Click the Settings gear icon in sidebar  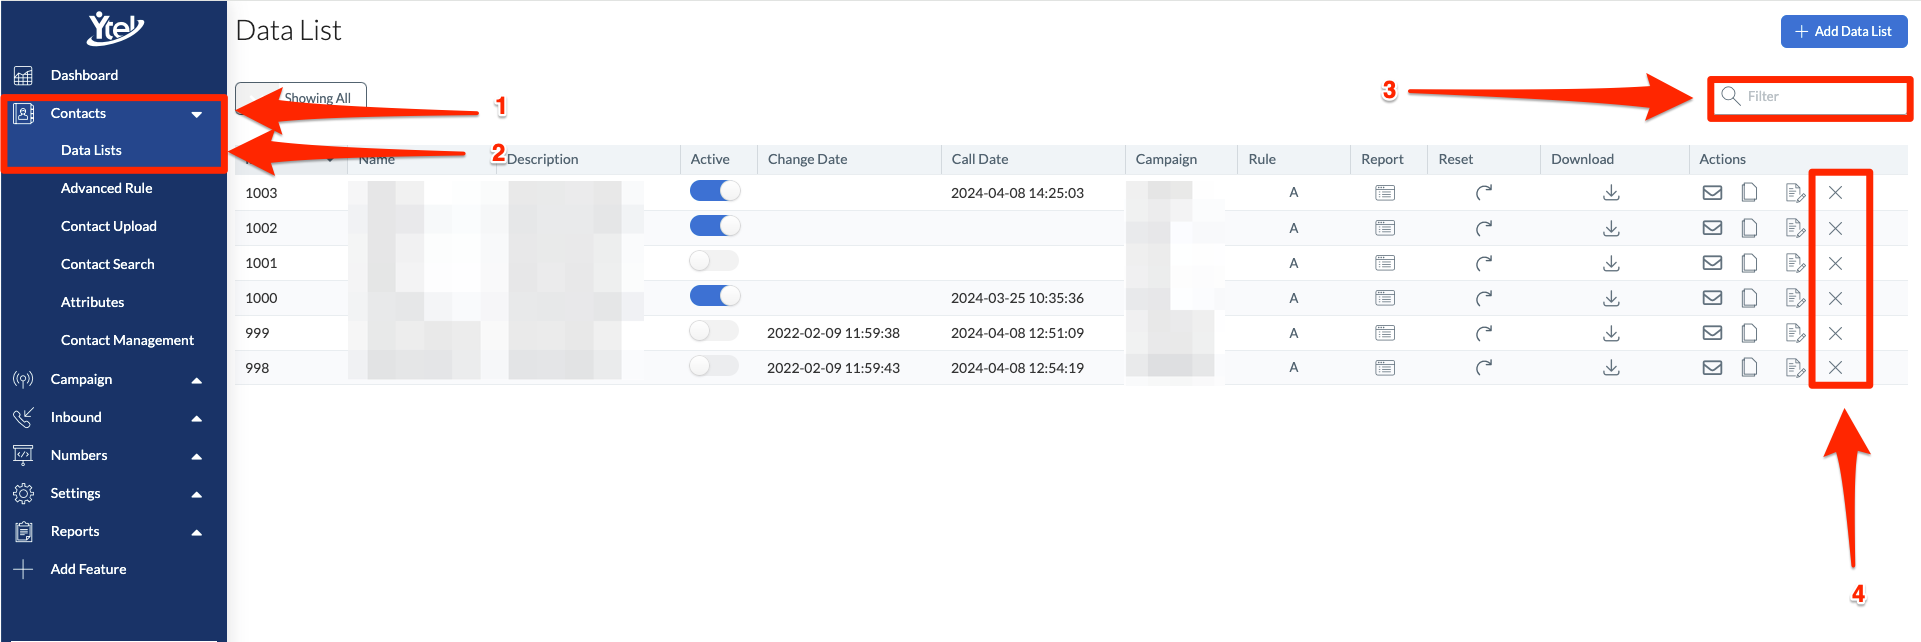[23, 493]
